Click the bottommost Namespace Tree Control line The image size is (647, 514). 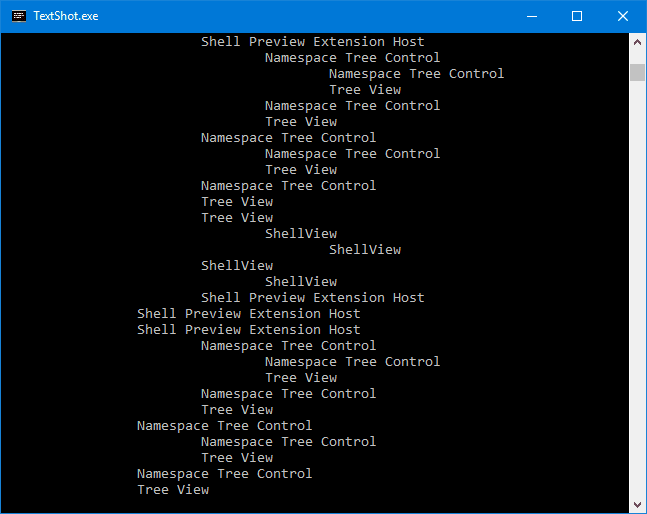pos(224,474)
